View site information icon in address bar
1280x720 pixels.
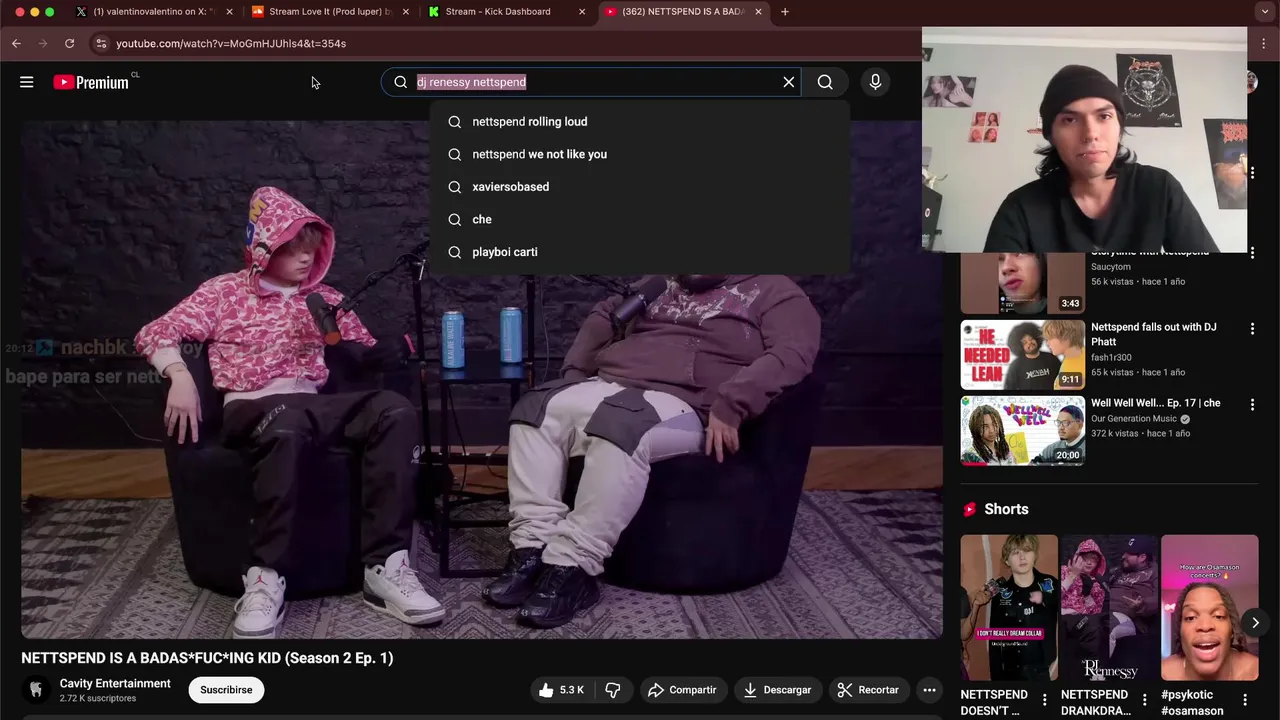coord(100,43)
